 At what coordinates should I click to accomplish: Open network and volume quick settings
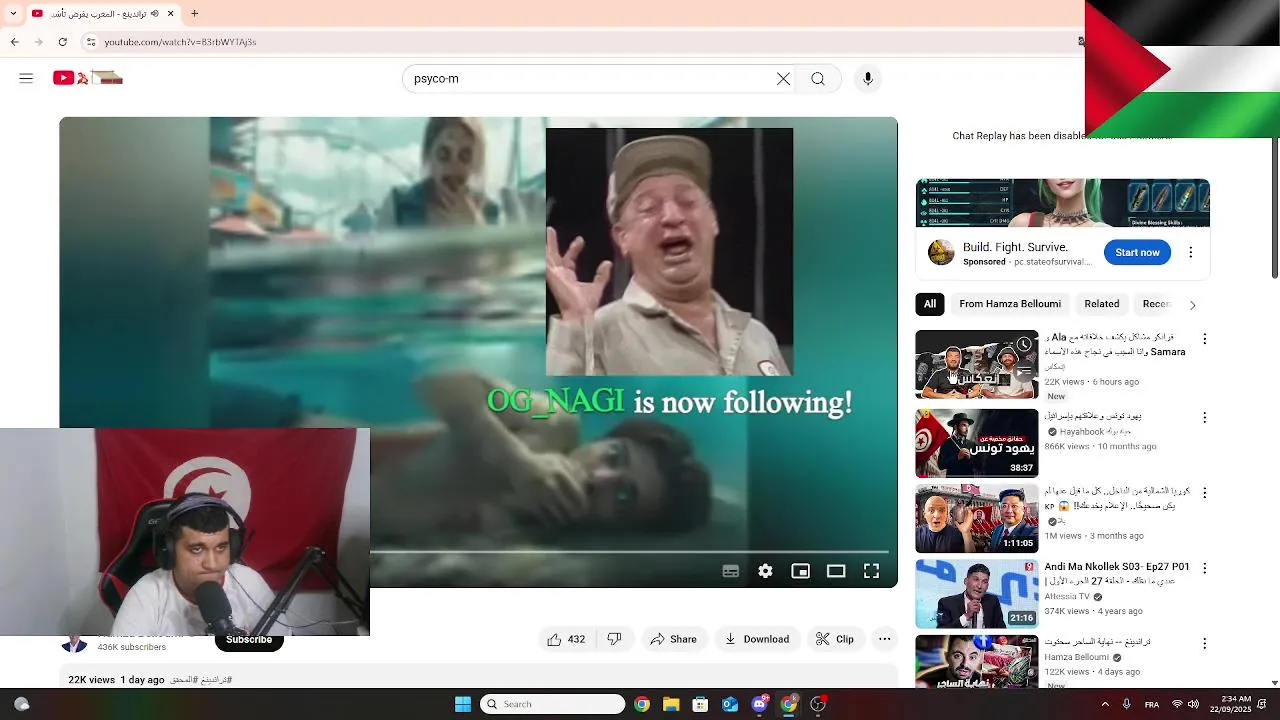point(1187,704)
